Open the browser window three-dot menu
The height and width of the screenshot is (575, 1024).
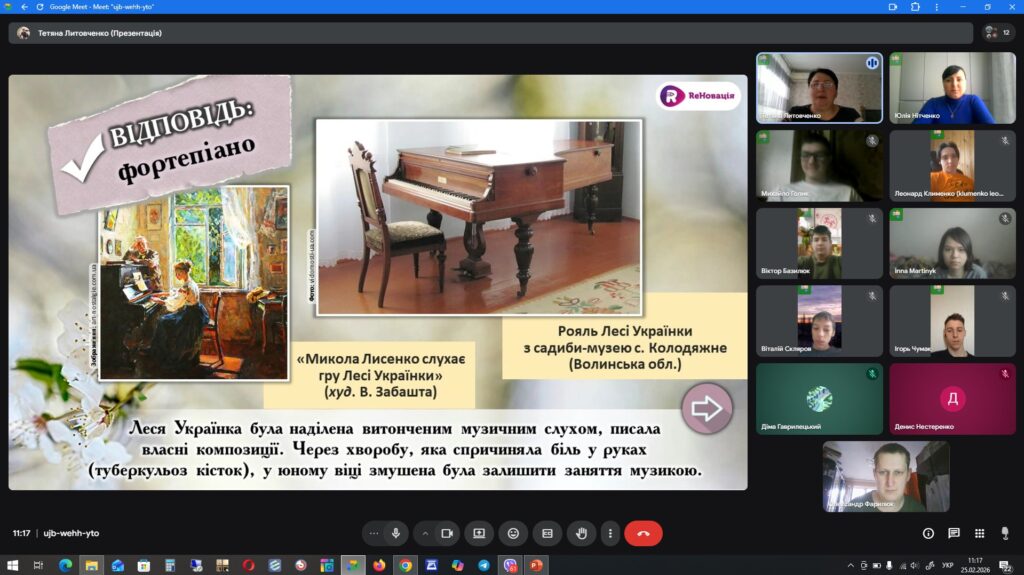coord(938,7)
